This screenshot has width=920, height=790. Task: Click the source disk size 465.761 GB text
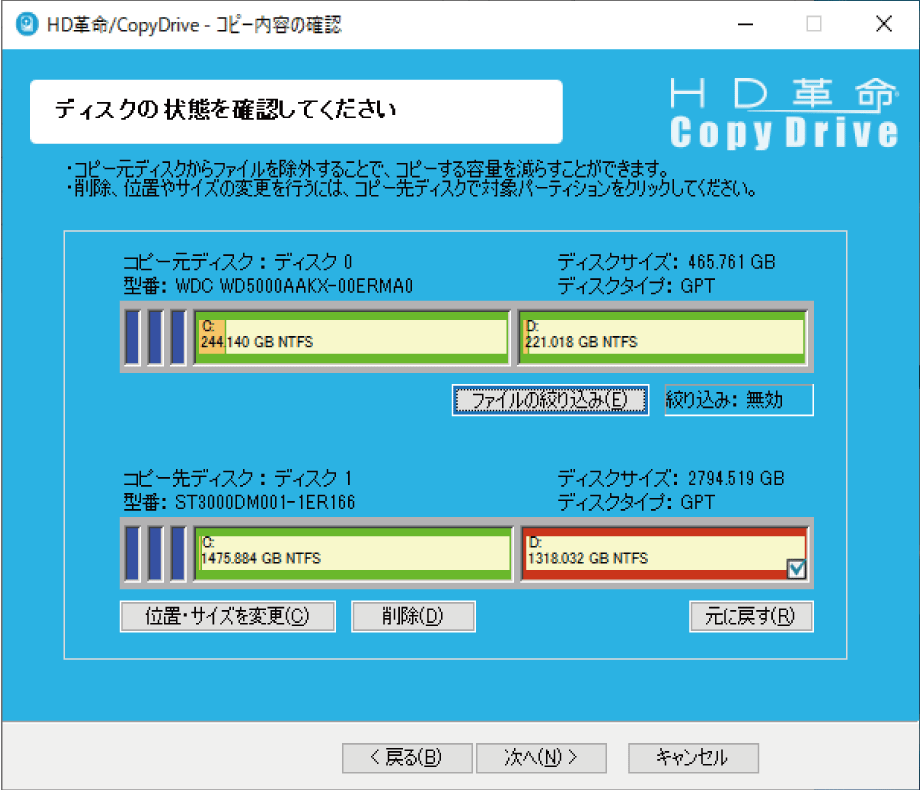(x=732, y=262)
